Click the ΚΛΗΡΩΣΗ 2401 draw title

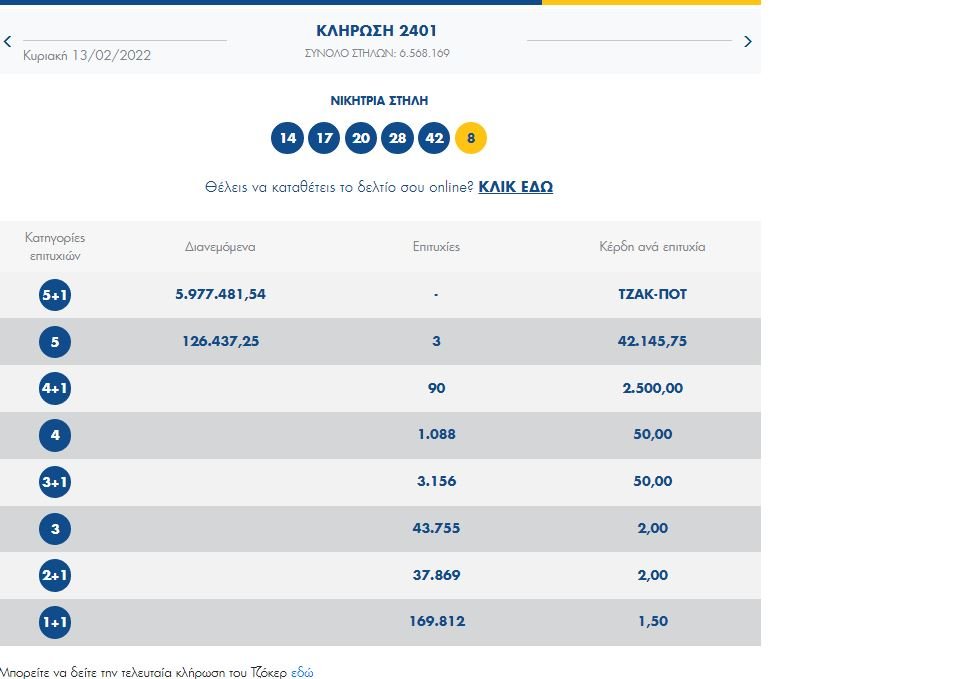[x=377, y=32]
